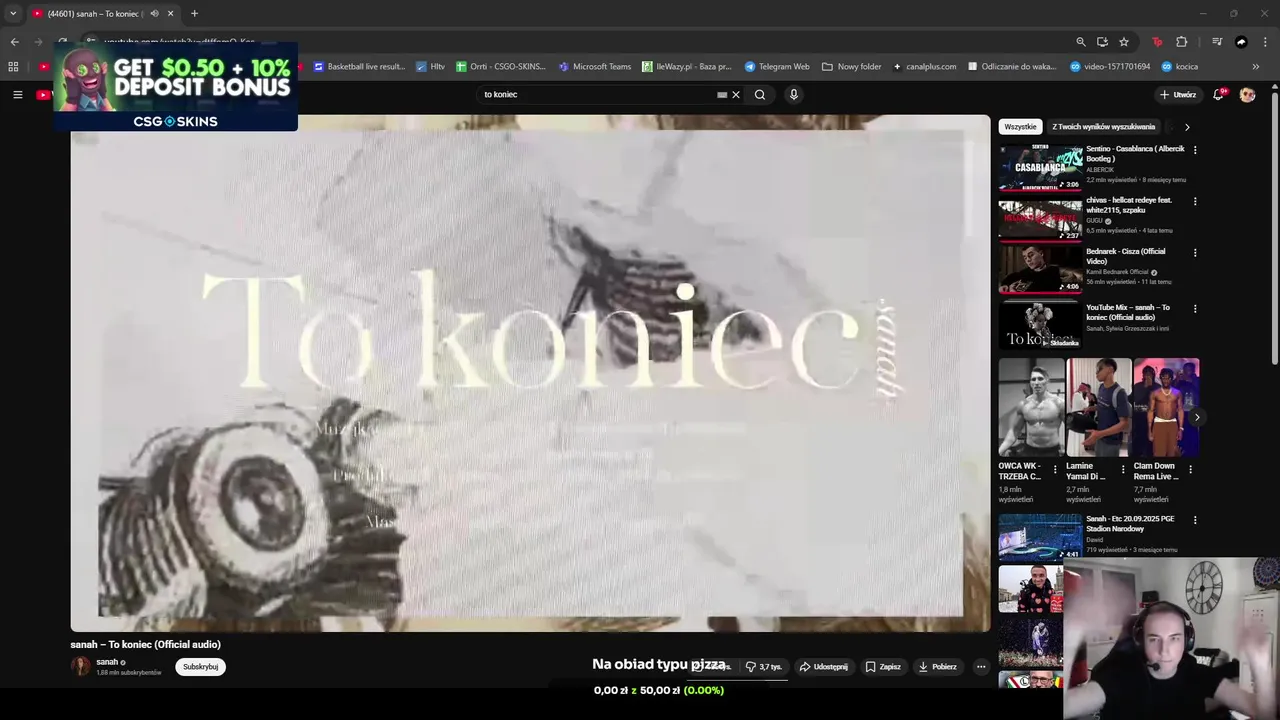The height and width of the screenshot is (720, 1280).
Task: Open the YouTube hamburger guide menu
Action: [17, 95]
